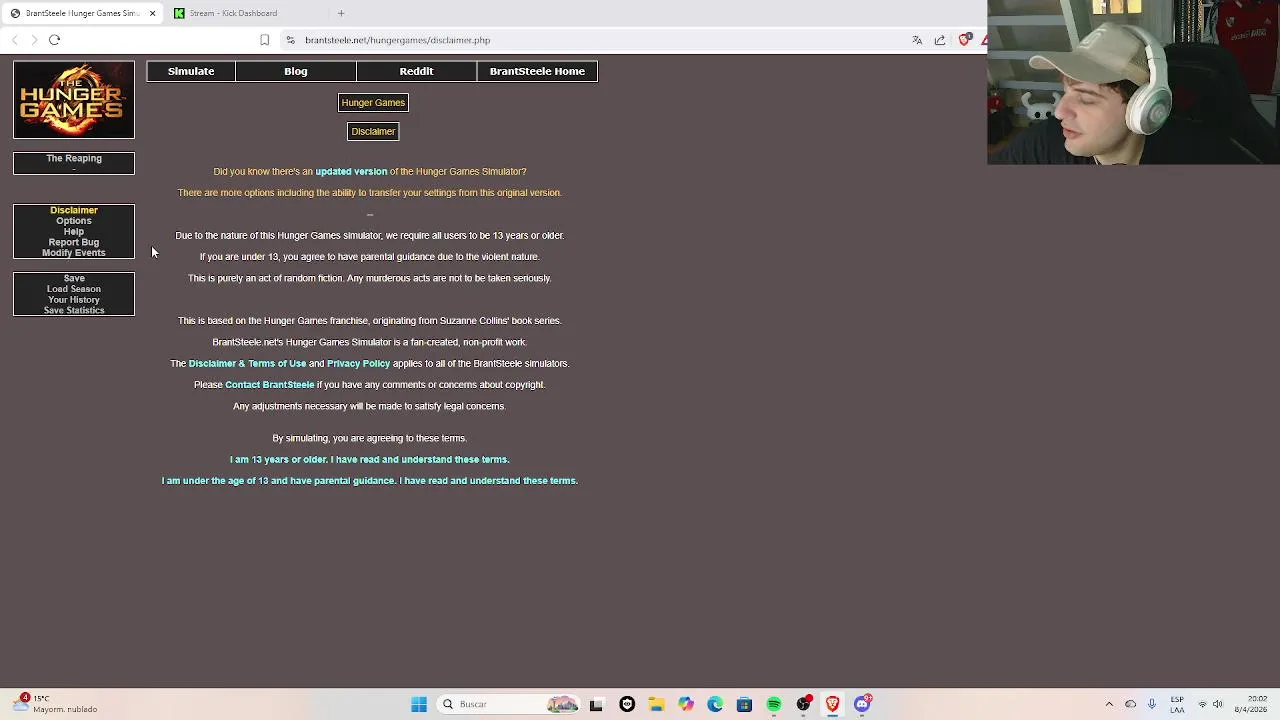Image resolution: width=1280 pixels, height=720 pixels.
Task: Click the share icon in address bar
Action: click(940, 40)
